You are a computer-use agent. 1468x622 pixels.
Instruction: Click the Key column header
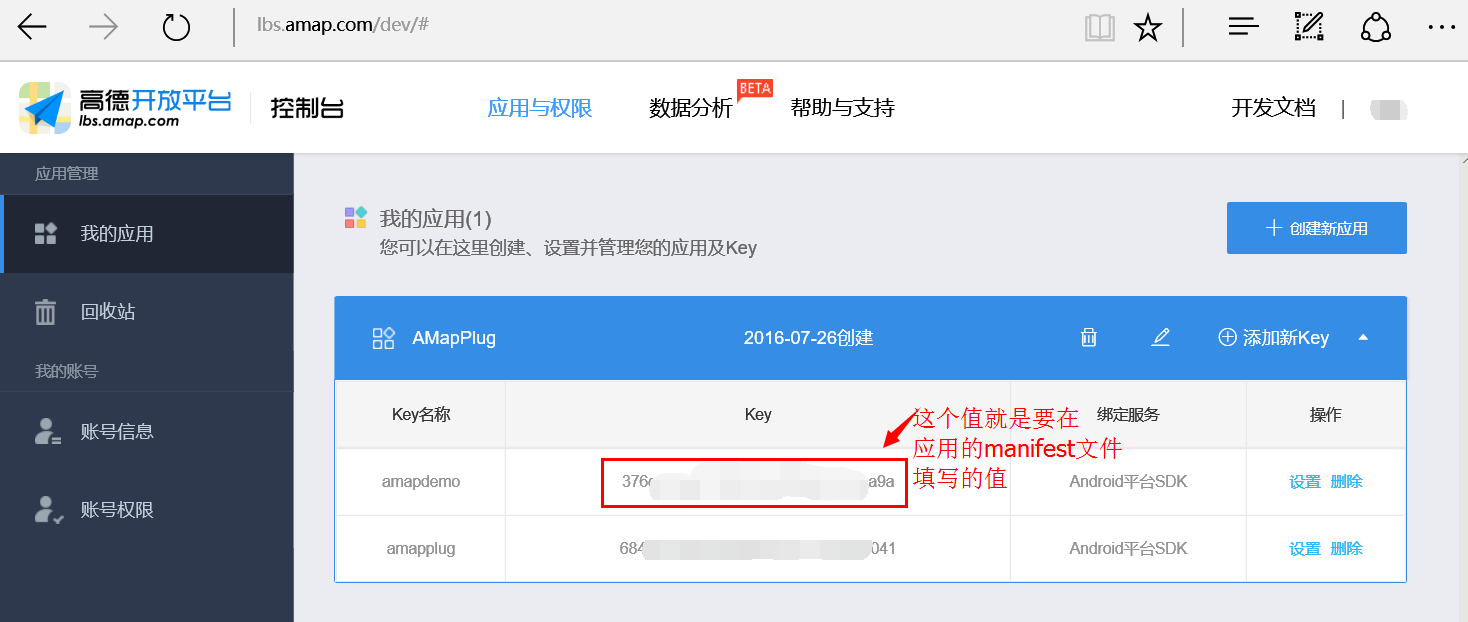point(758,414)
